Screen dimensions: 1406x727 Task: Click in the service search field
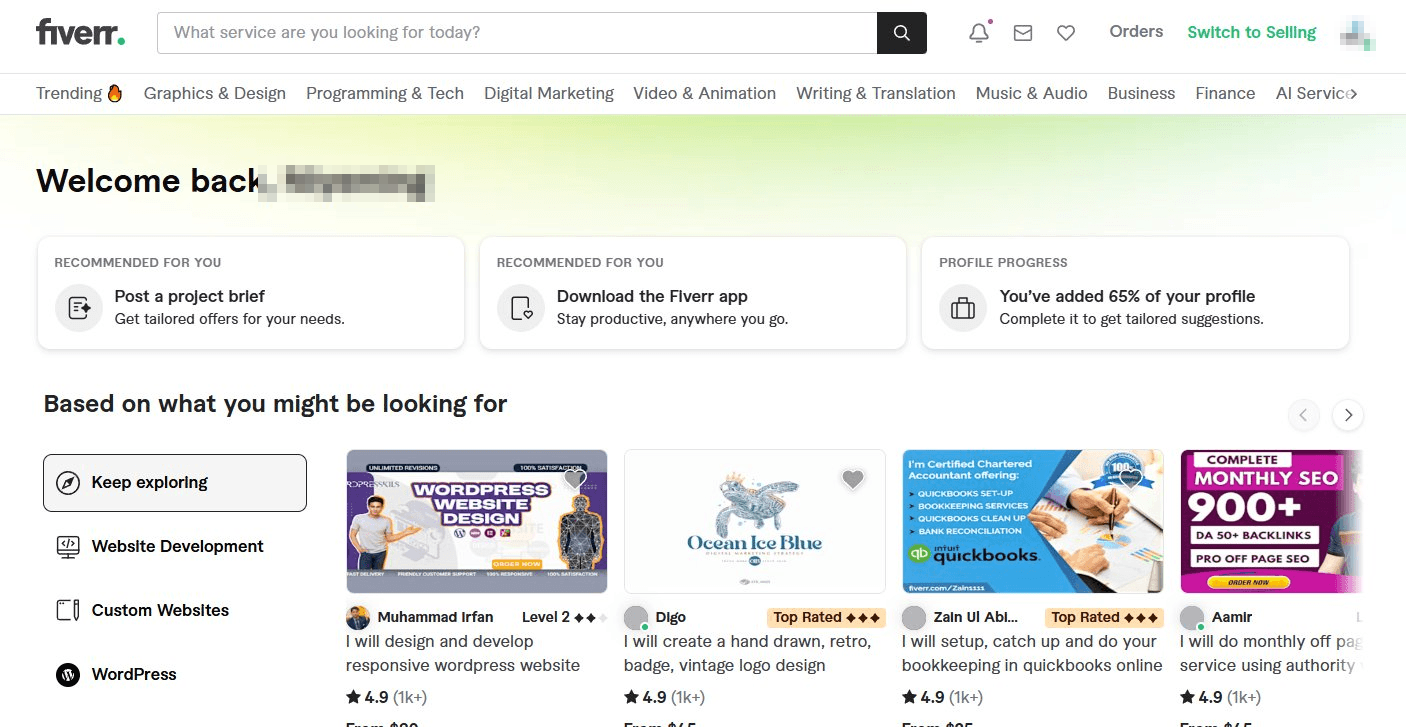coord(517,33)
